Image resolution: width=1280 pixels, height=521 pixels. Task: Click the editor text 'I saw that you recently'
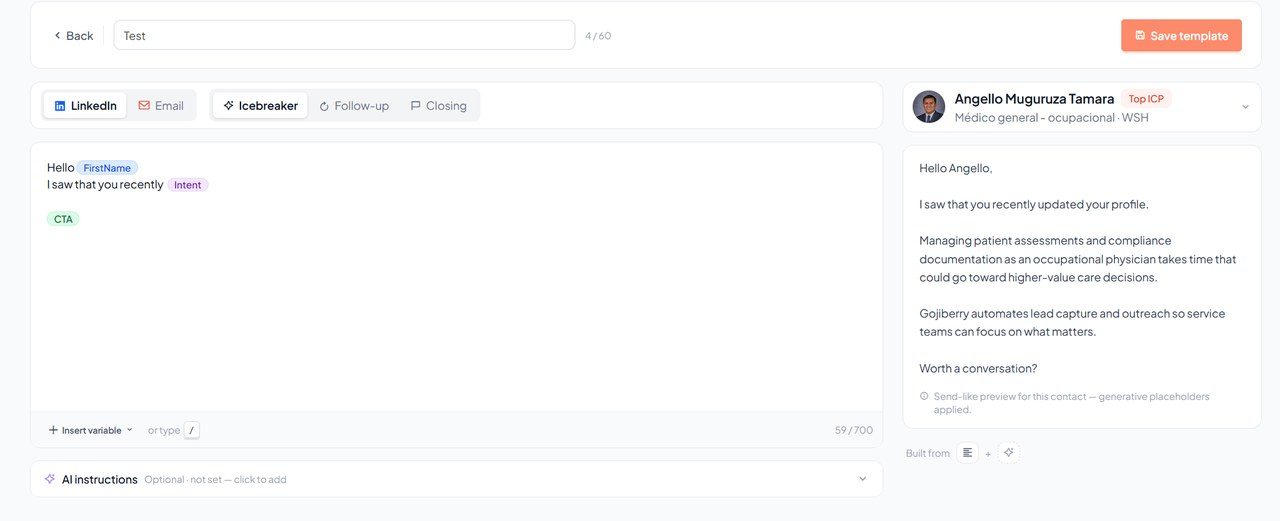click(x=105, y=185)
